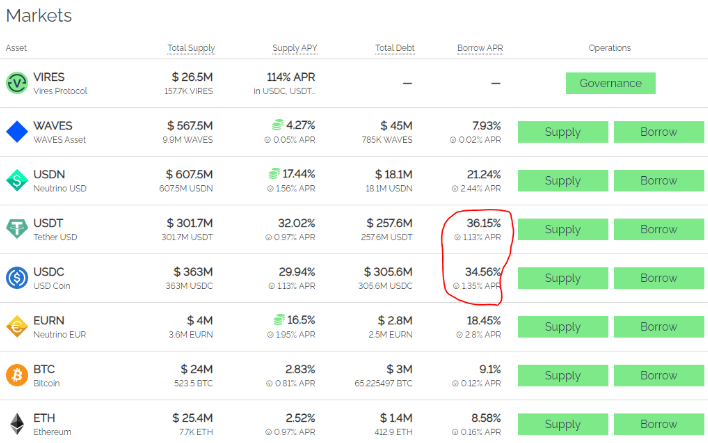Click the 8.58% ETH borrow APR
The height and width of the screenshot is (443, 708).
[486, 418]
